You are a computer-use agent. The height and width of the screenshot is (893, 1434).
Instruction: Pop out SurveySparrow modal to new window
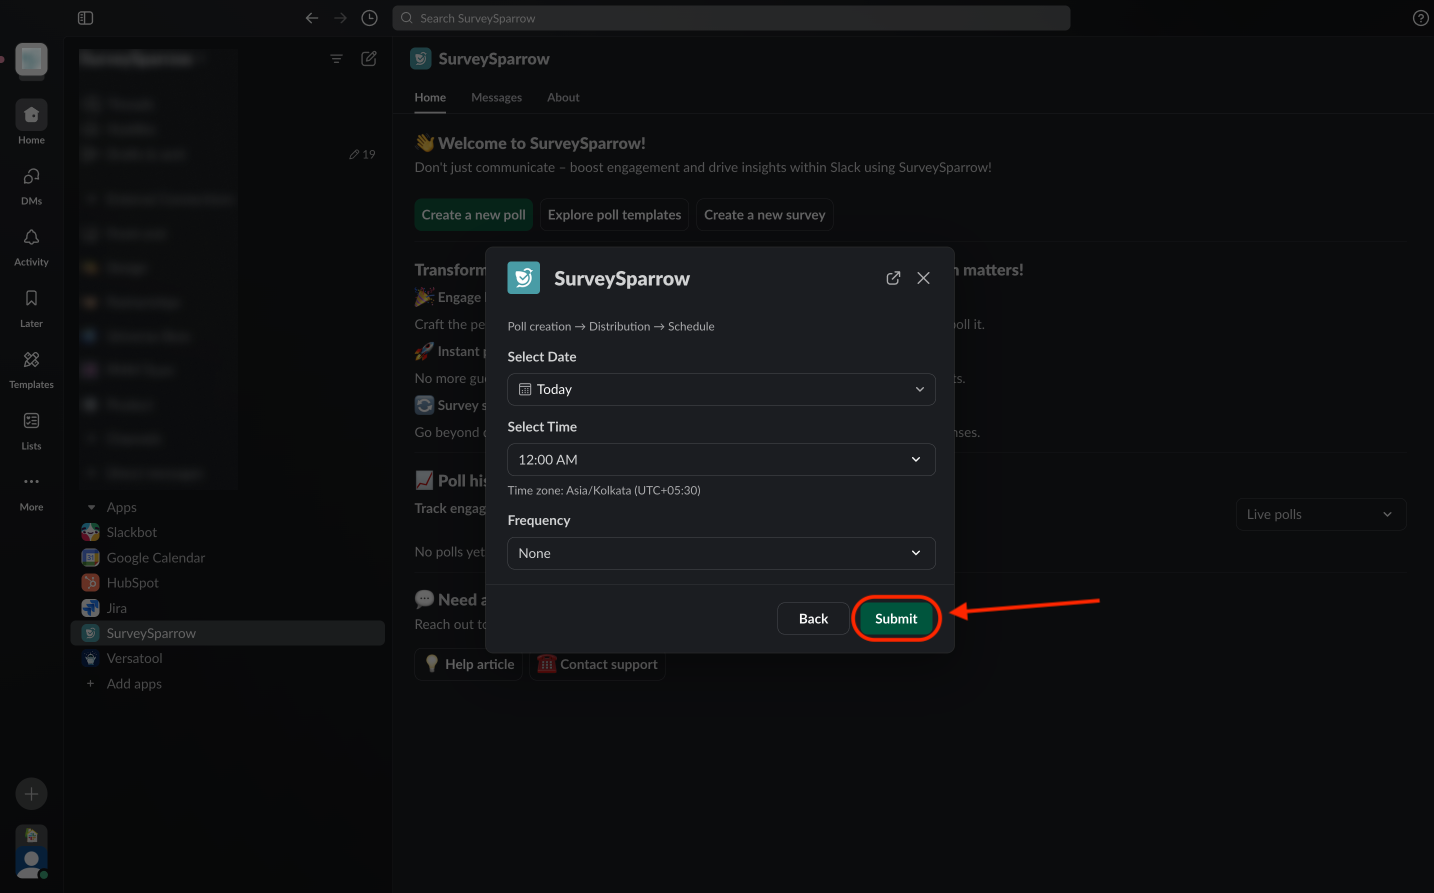893,278
